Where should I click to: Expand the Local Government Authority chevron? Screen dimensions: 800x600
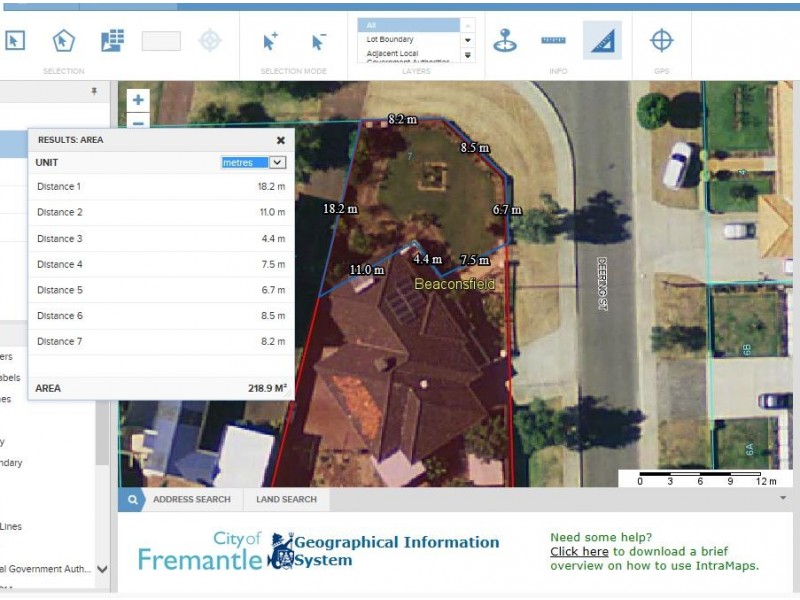(102, 569)
